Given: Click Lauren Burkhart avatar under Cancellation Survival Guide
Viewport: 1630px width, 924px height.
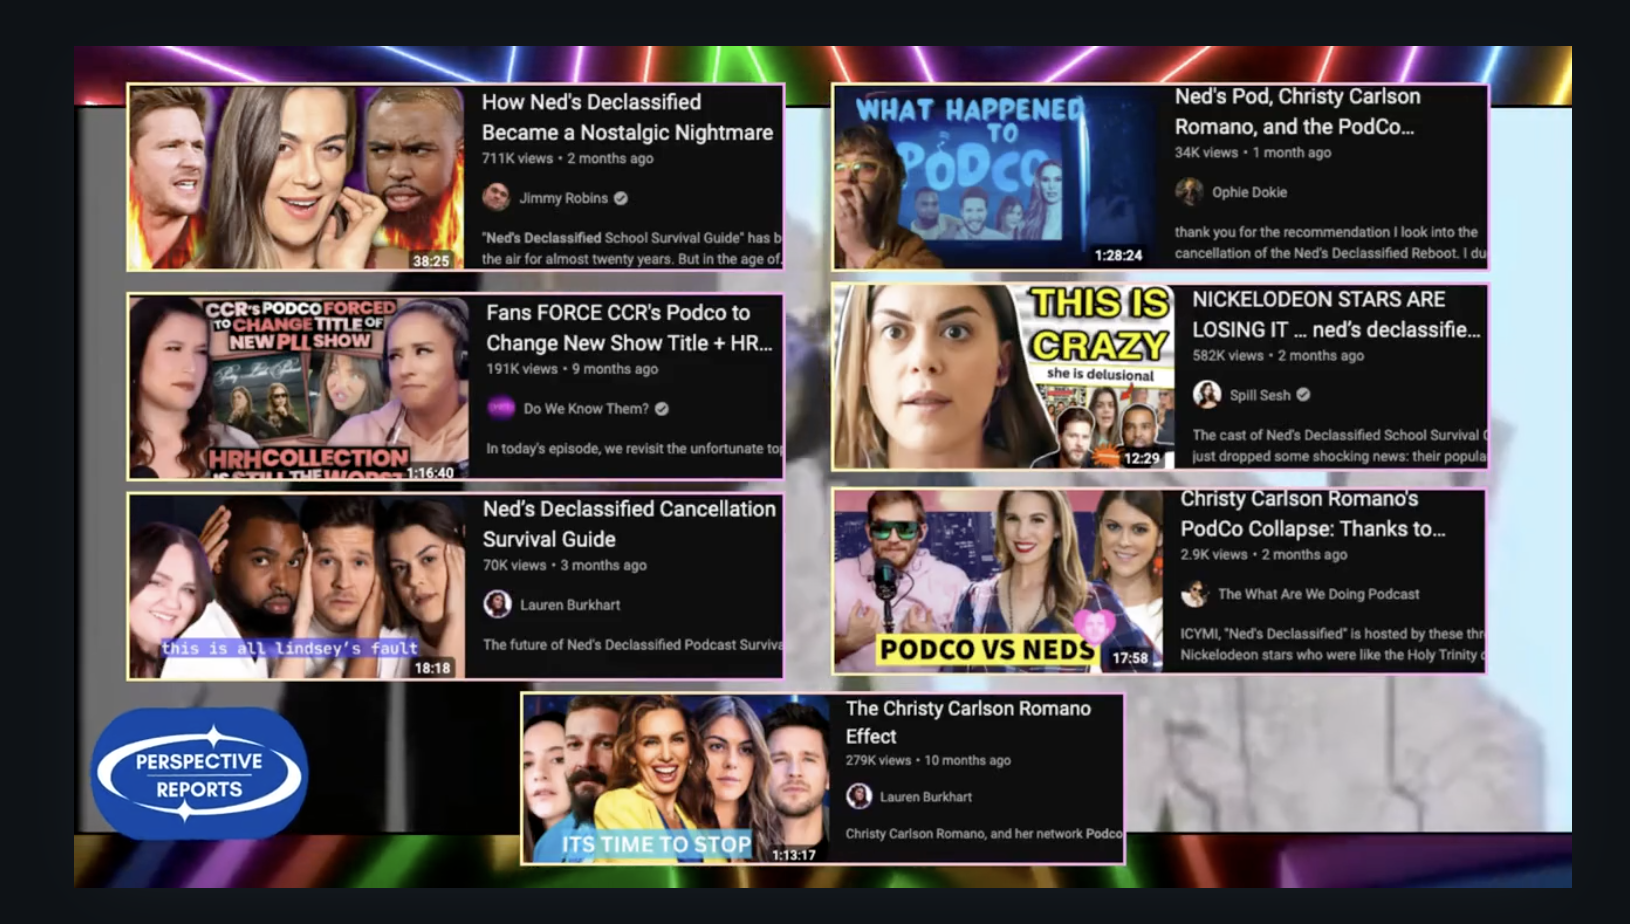Looking at the screenshot, I should pos(497,604).
